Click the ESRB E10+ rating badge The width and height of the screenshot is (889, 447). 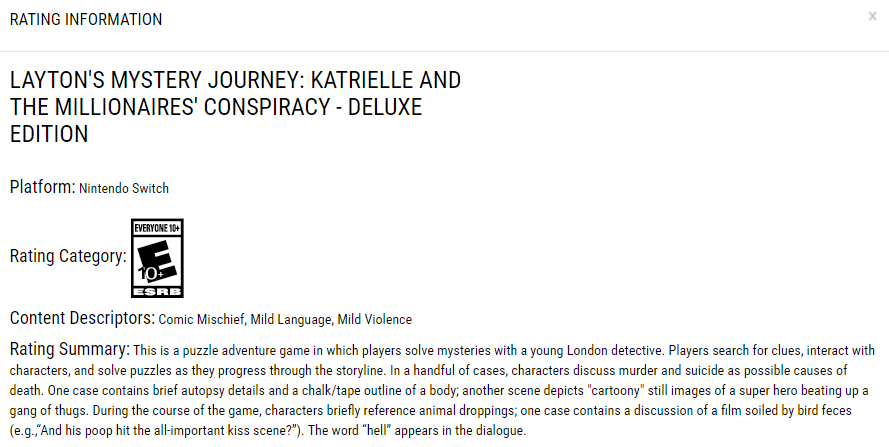[157, 258]
